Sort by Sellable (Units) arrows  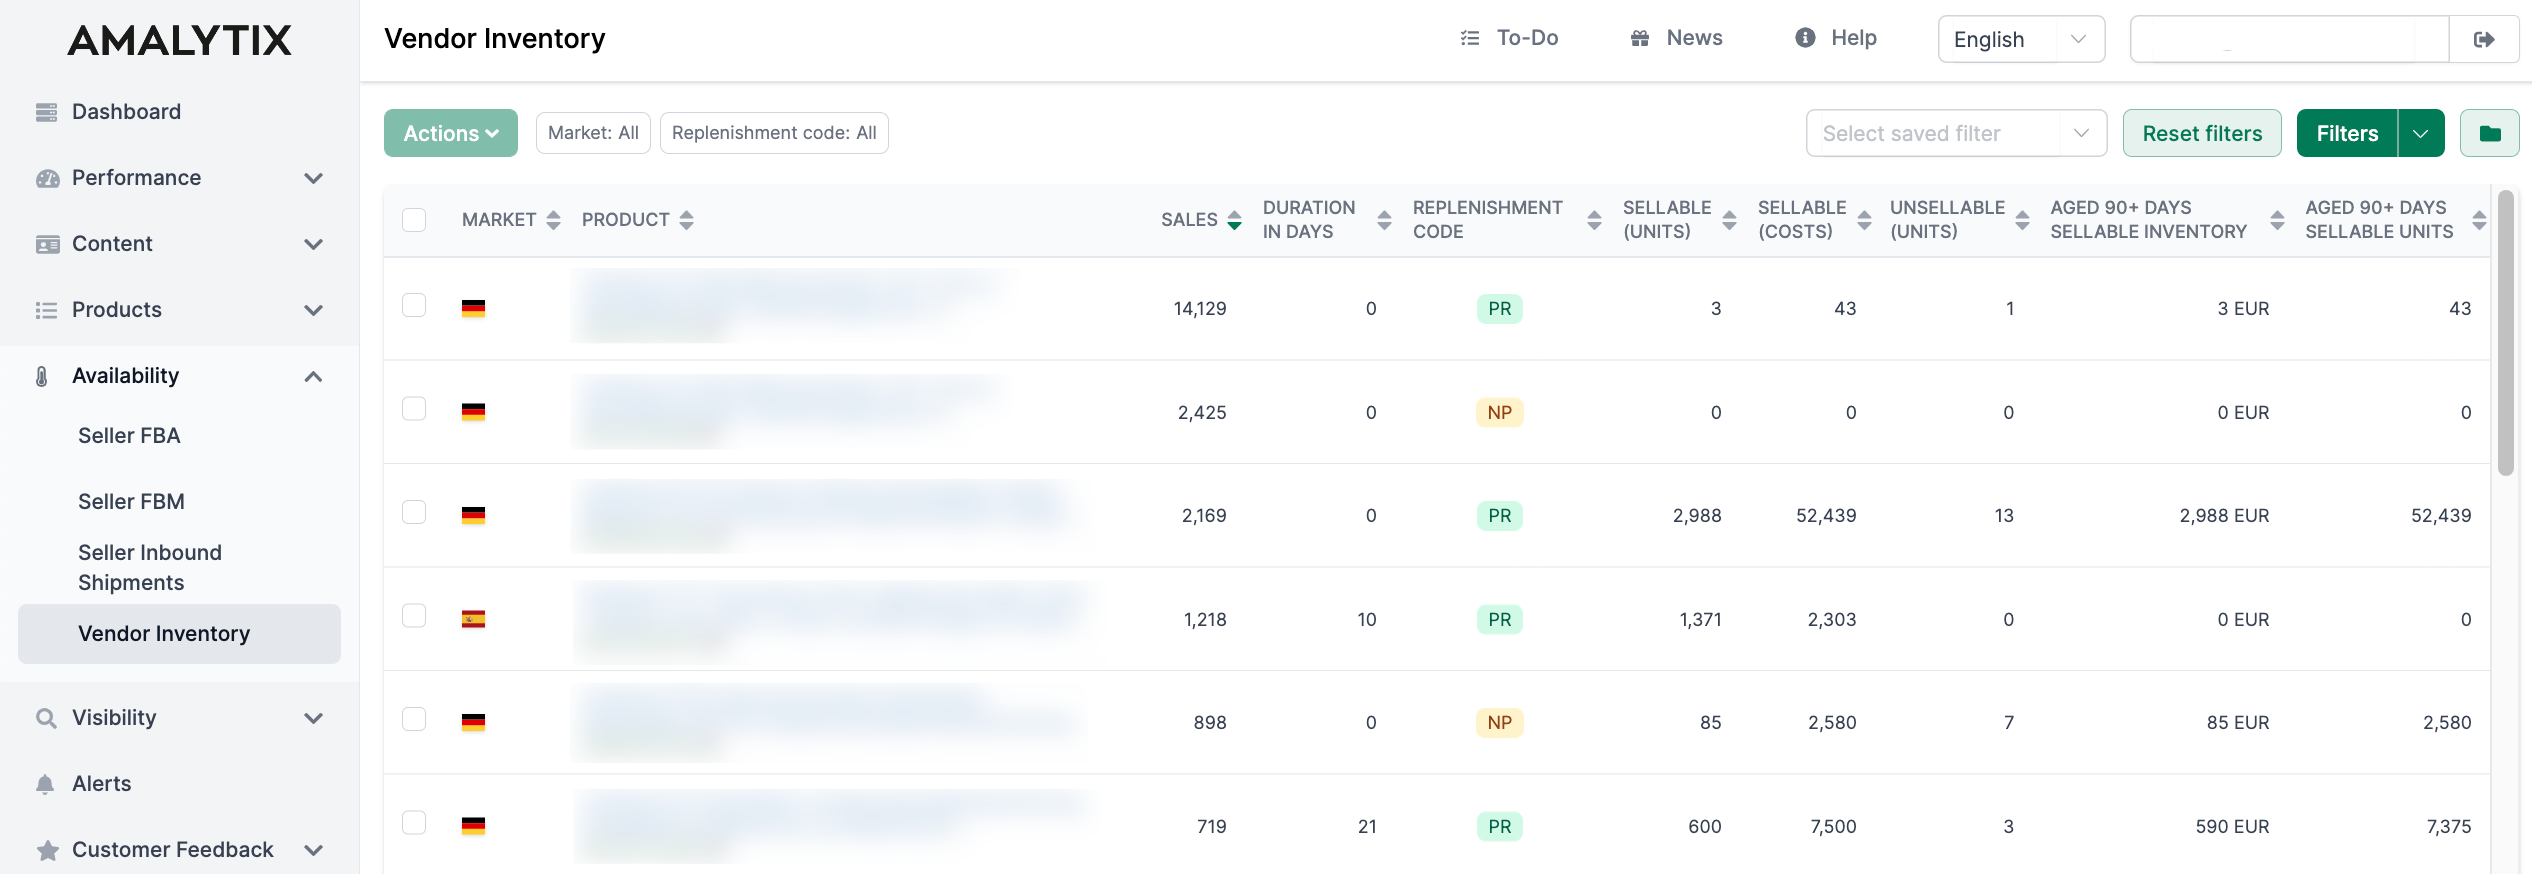(1730, 220)
